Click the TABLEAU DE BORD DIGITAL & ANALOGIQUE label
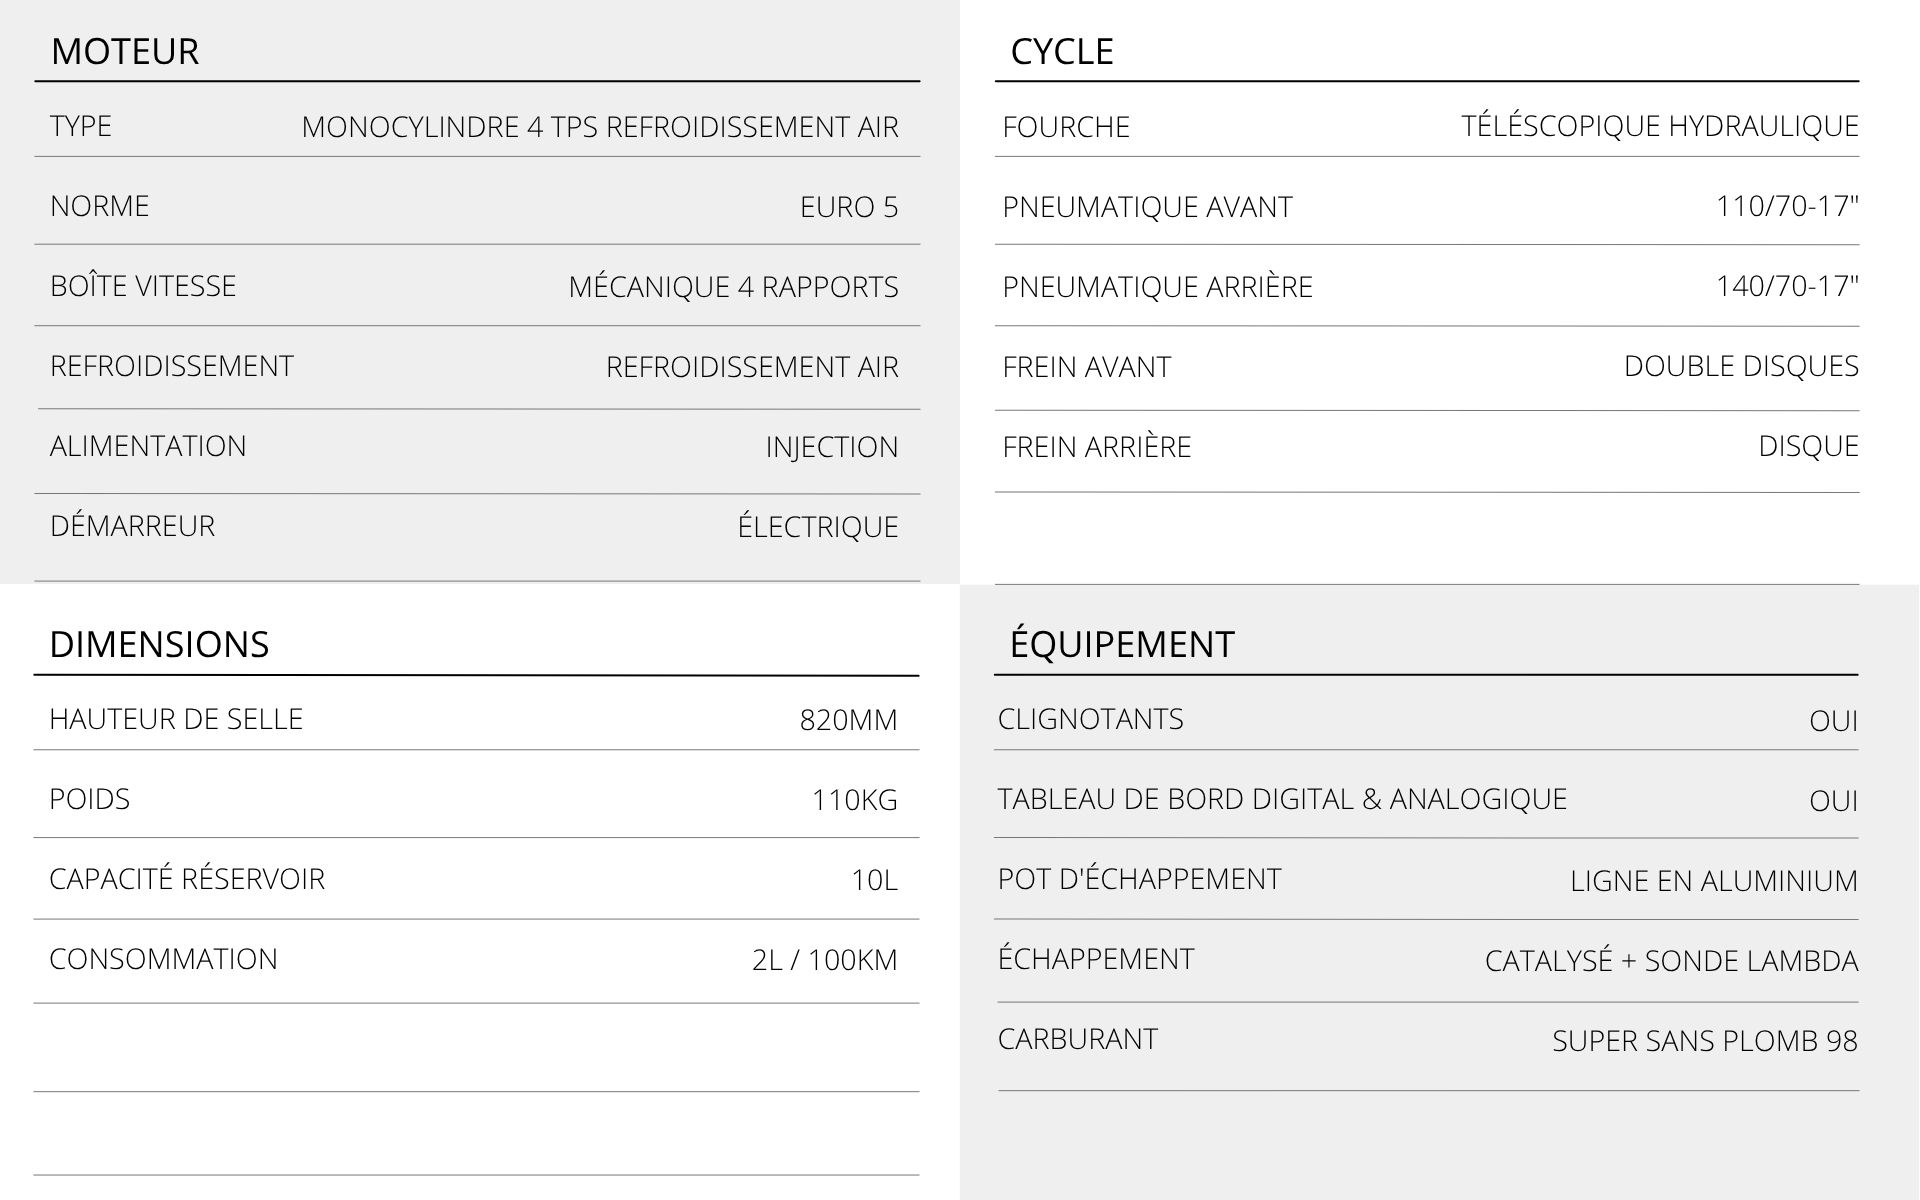 tap(1282, 799)
